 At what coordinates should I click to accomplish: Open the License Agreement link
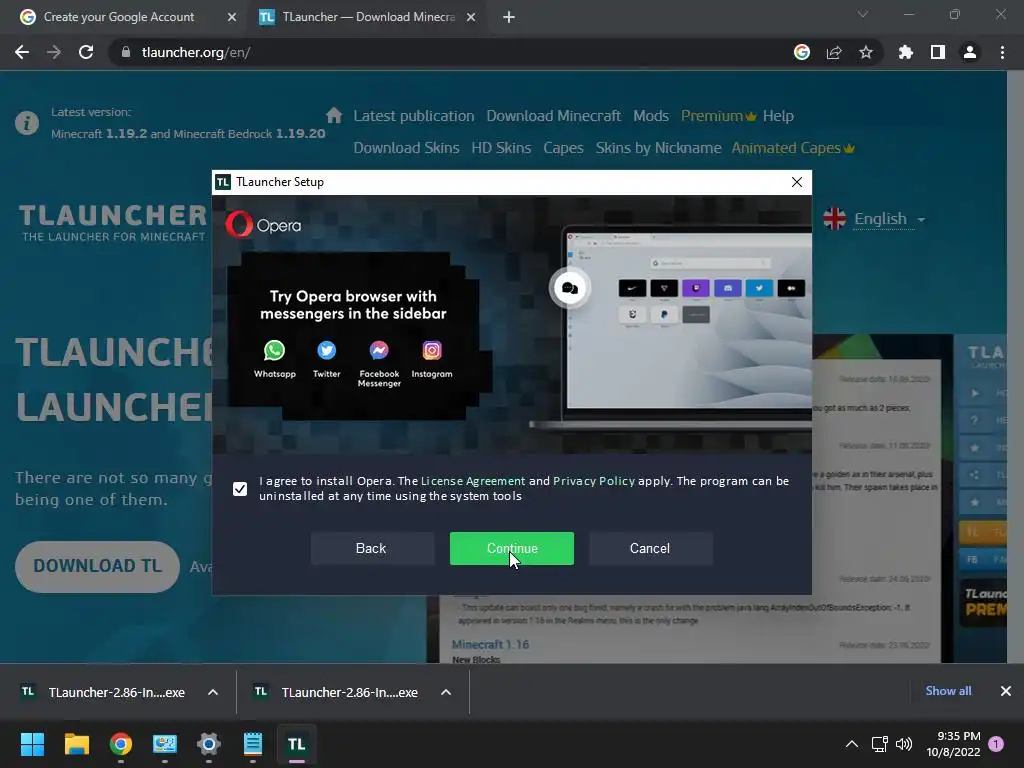click(473, 481)
